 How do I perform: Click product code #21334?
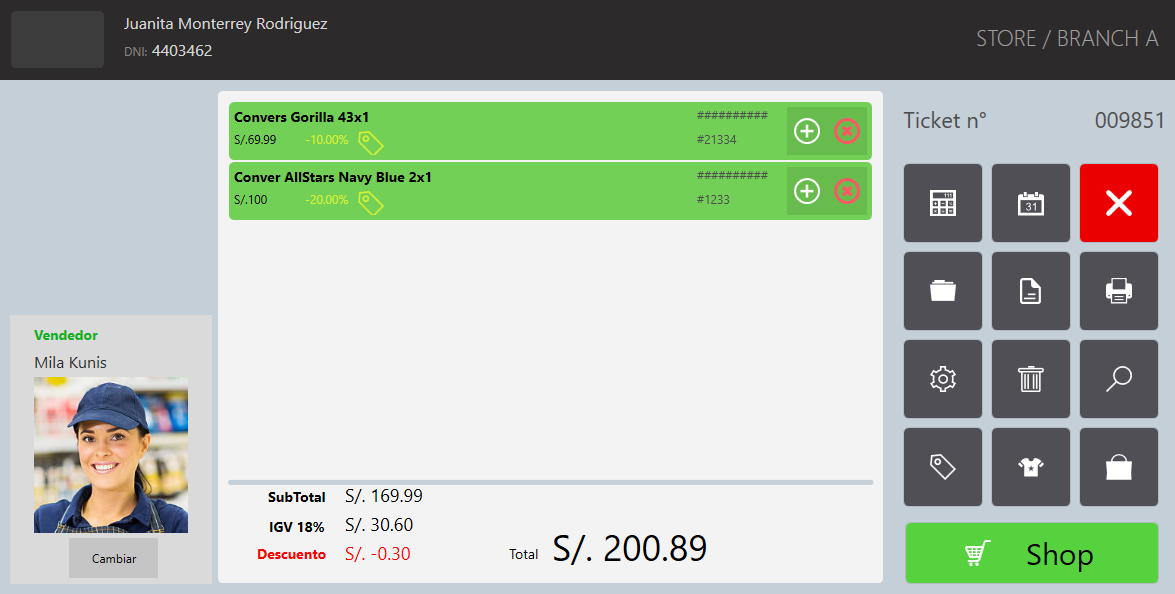click(x=716, y=140)
